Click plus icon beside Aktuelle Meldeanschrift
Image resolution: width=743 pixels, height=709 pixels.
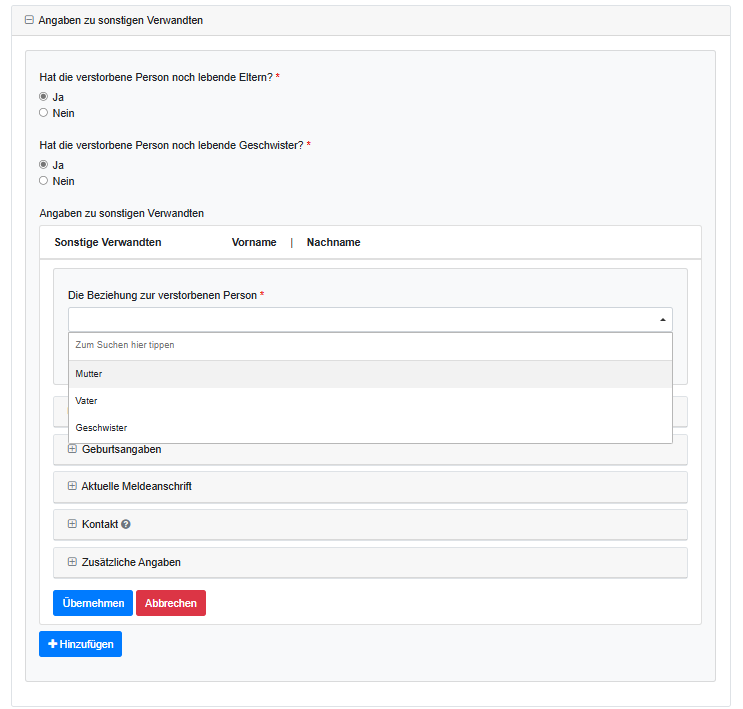pos(72,486)
